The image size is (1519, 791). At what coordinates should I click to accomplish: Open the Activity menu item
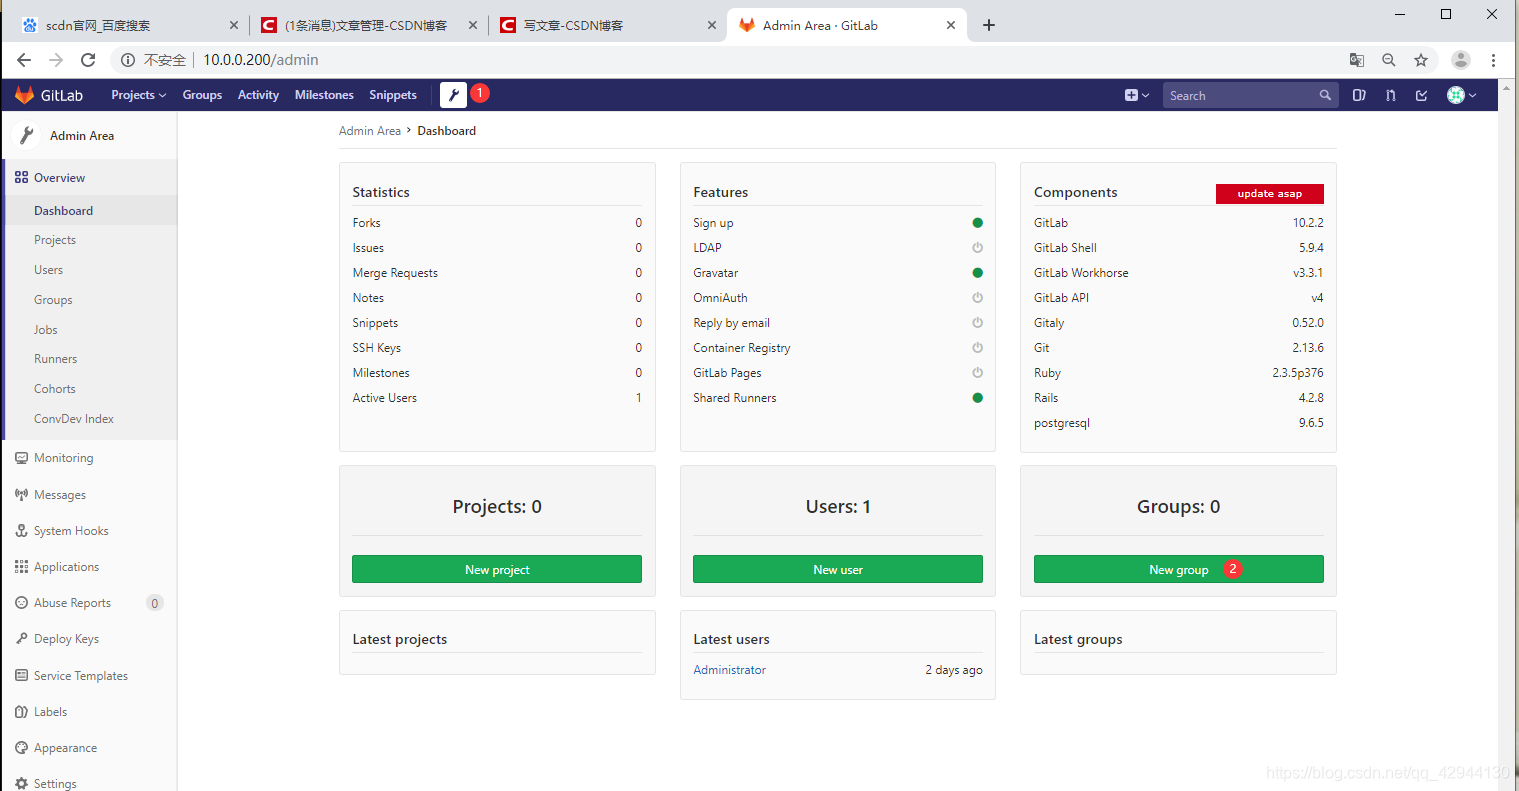click(x=258, y=95)
